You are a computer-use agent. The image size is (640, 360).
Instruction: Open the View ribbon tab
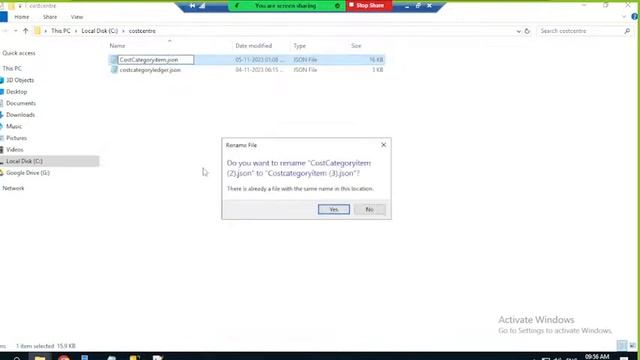(x=77, y=17)
